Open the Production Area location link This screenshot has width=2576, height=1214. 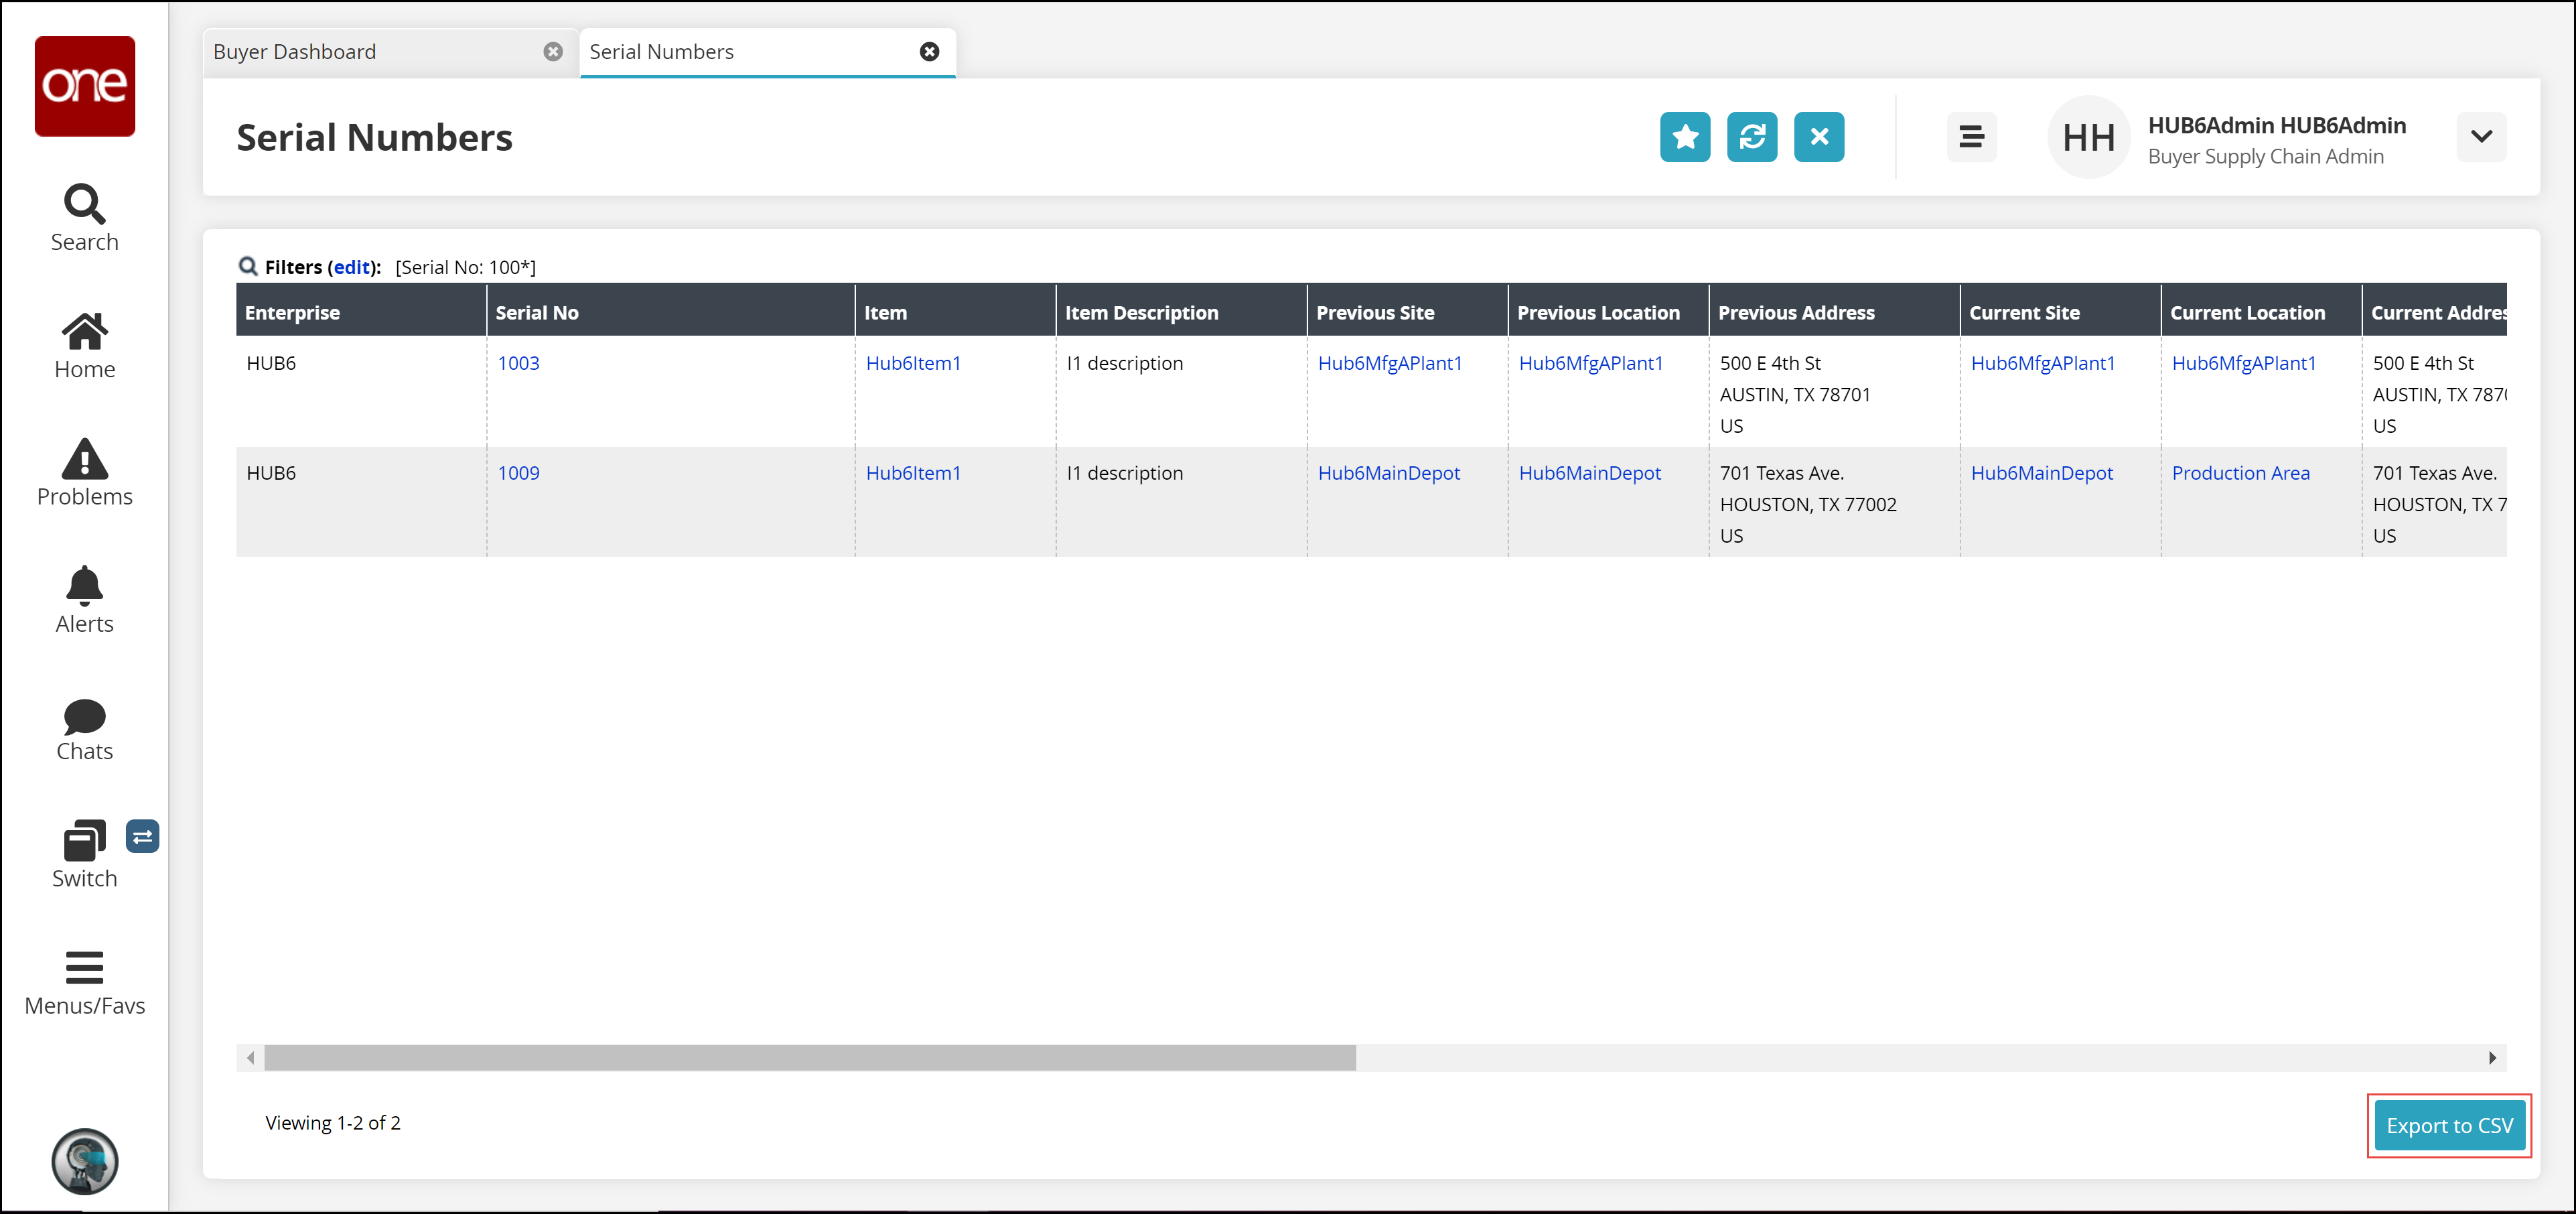tap(2240, 473)
